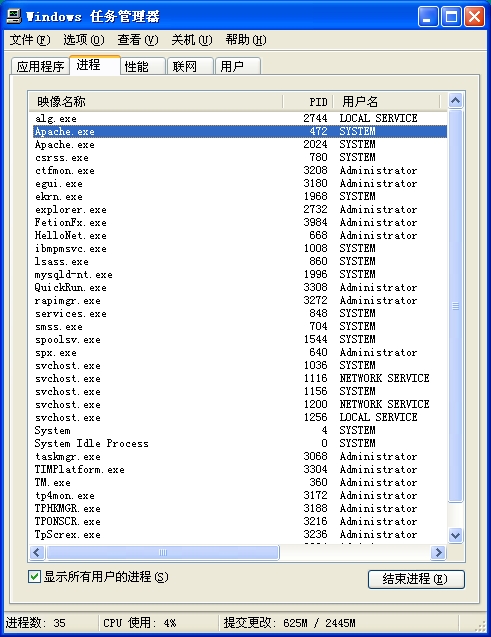Sort by PID column header
The height and width of the screenshot is (637, 491).
point(307,101)
